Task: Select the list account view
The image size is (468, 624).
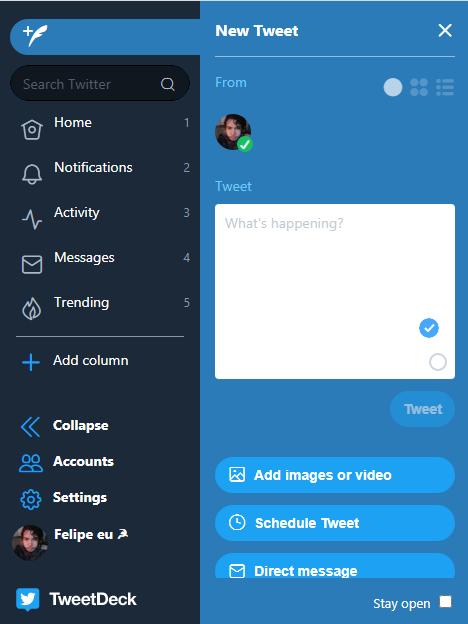Action: (x=445, y=87)
